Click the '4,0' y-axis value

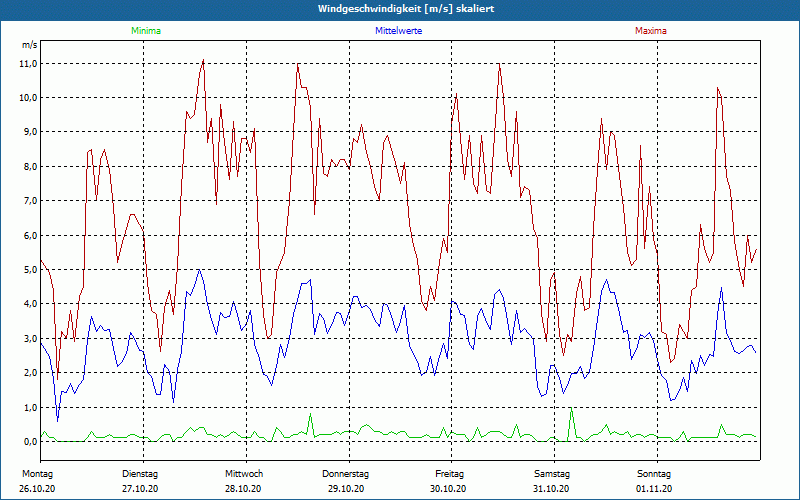pos(30,304)
